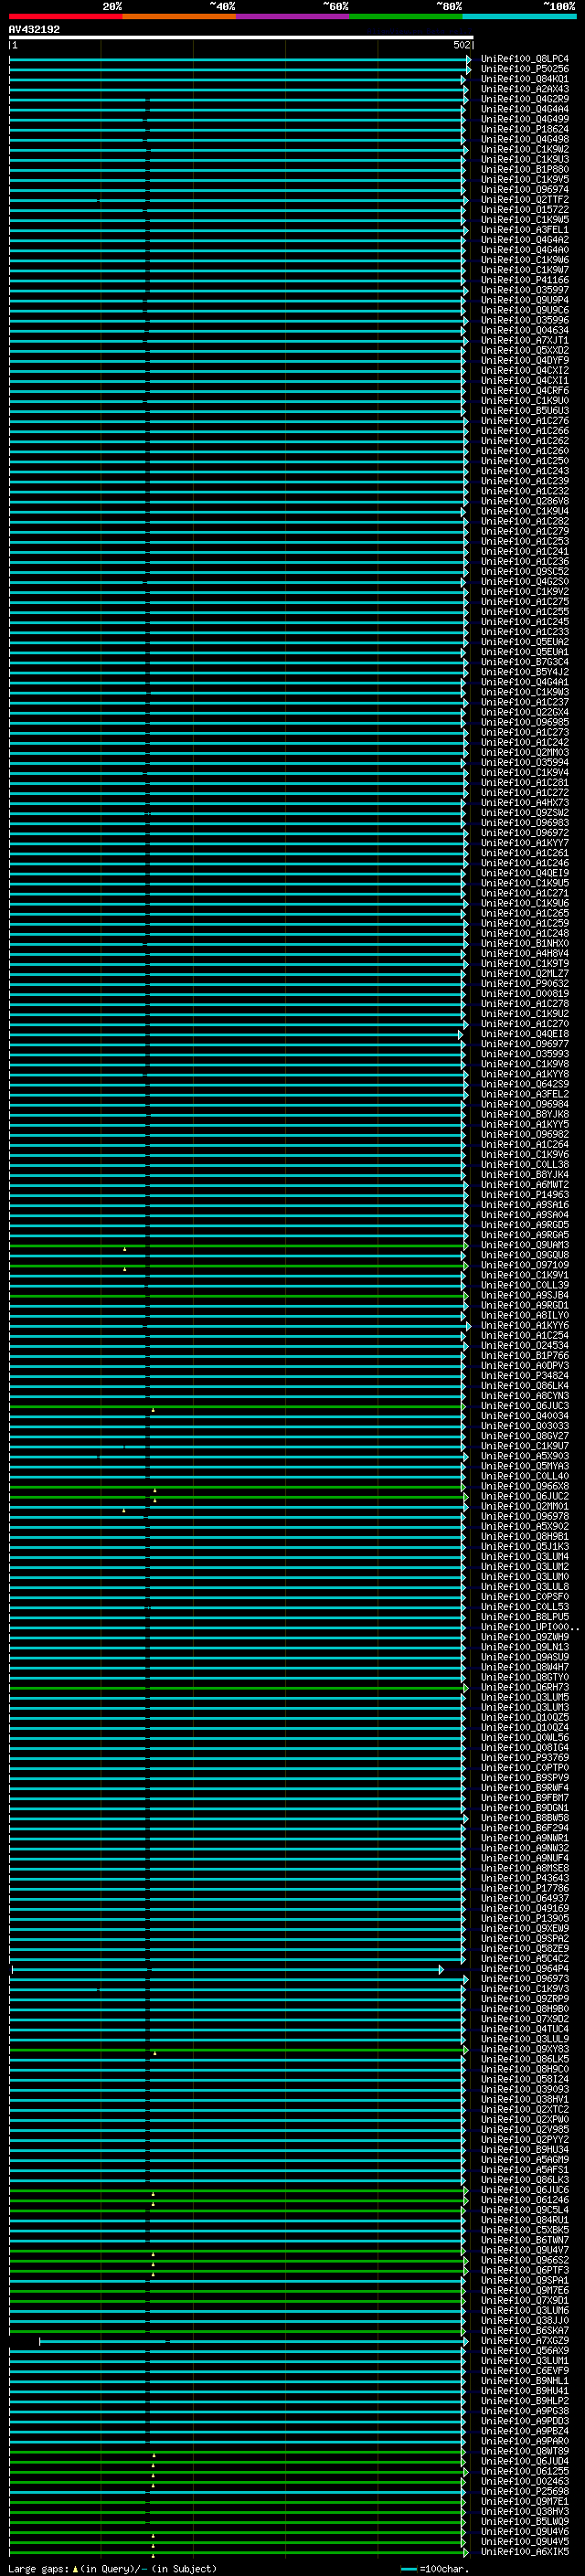Screen dimensions: 585x2576
Task: Select label UniRef100_Q2MM01
Action: [x=524, y=1506]
